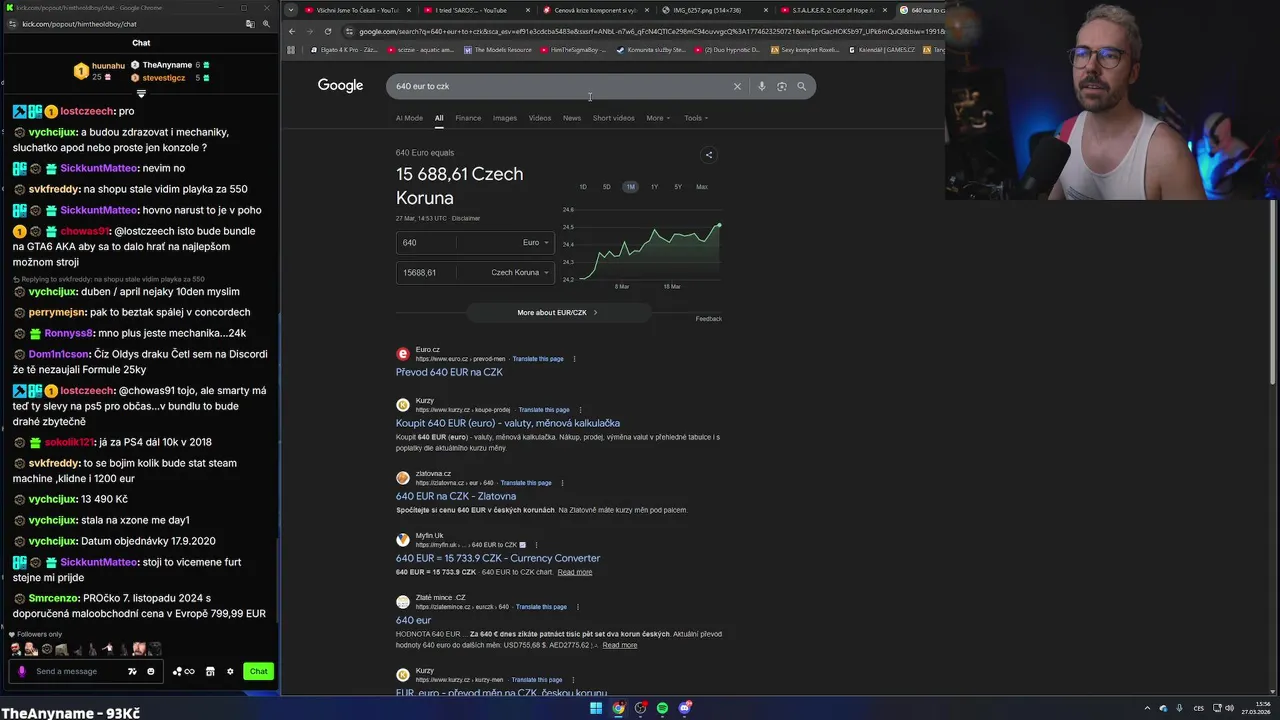Switch to the News results tab
Image resolution: width=1280 pixels, height=720 pixels.
point(572,118)
